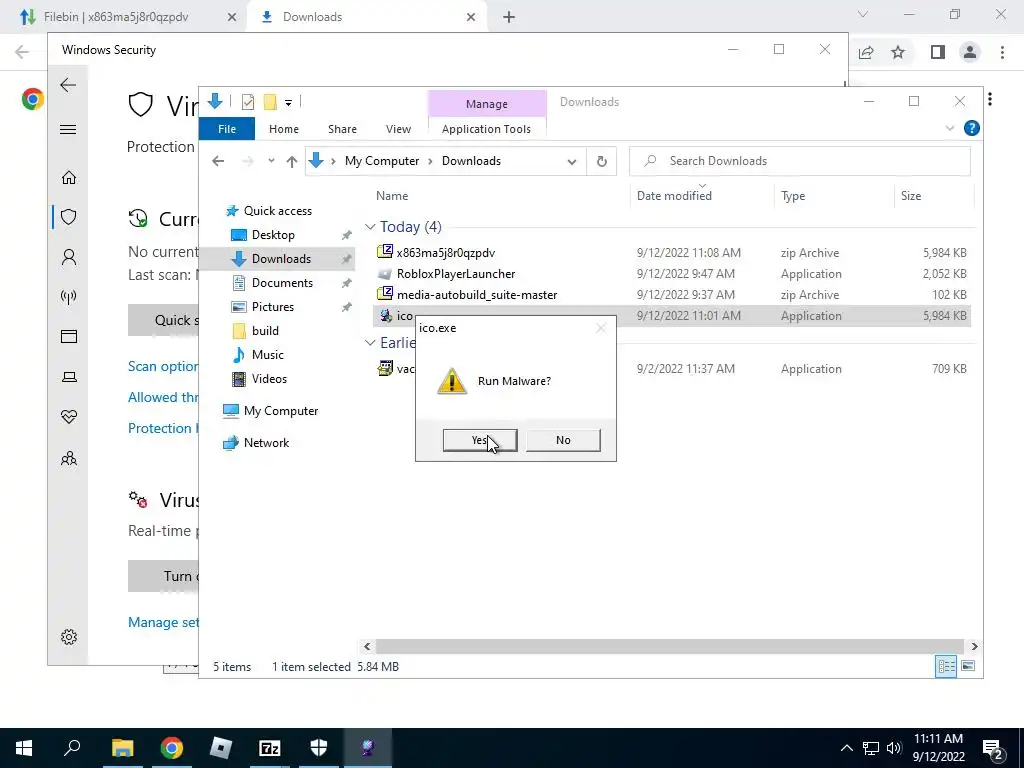Image resolution: width=1024 pixels, height=768 pixels.
Task: Sort by Date modified column
Action: click(x=674, y=196)
